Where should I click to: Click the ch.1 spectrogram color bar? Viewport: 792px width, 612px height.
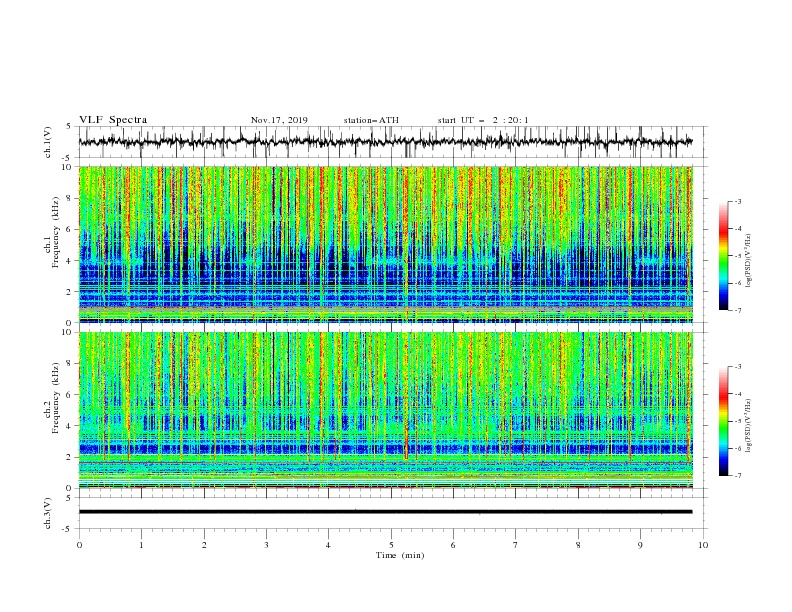pos(723,256)
